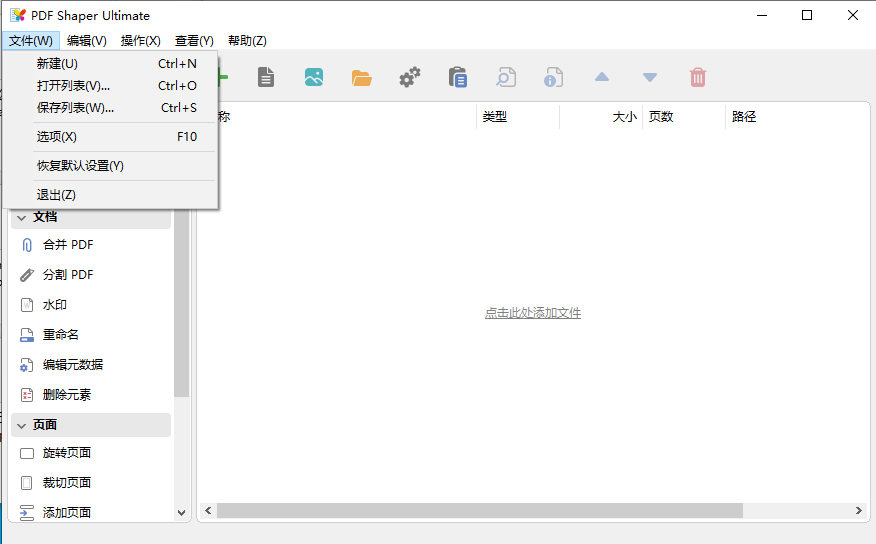Collapse the 文档 section chevron
876x544 pixels.
[x=22, y=217]
